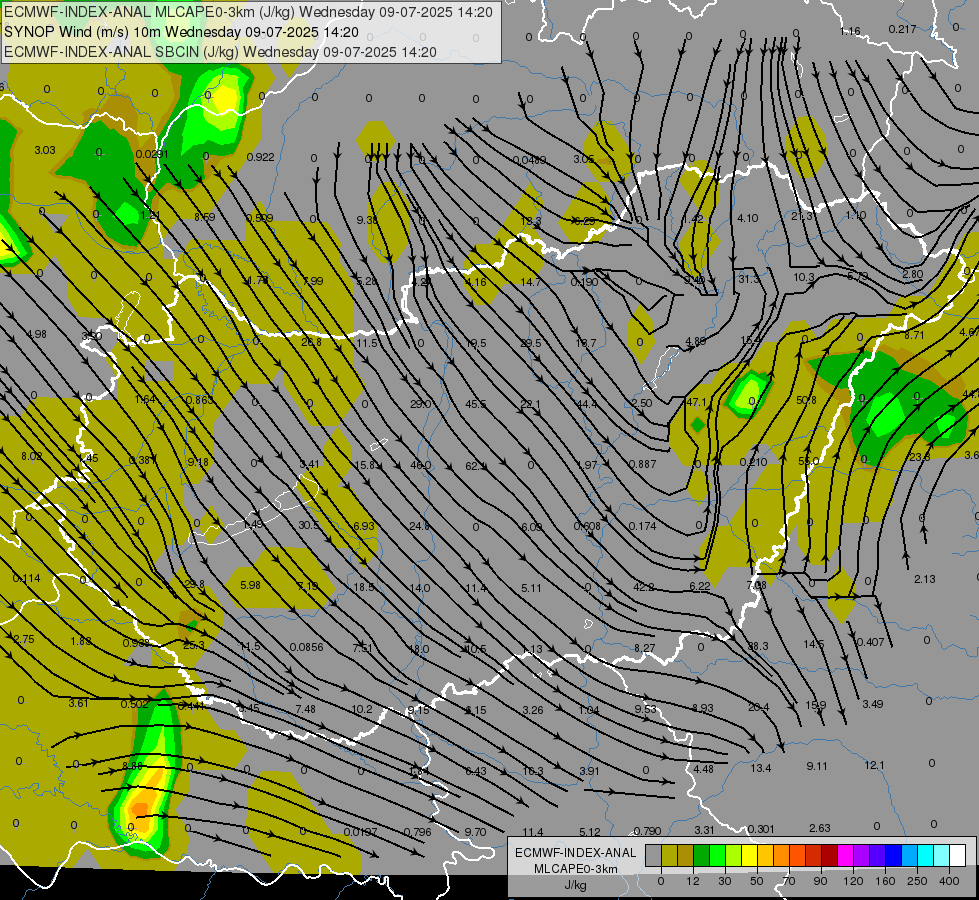The width and height of the screenshot is (979, 900).
Task: Click the map value 20.4
Action: click(x=759, y=707)
